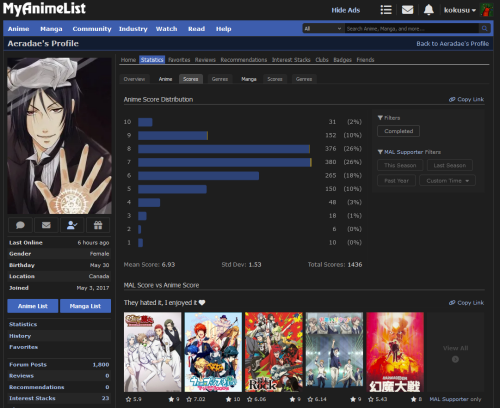
Task: Click the score 7 bar in distribution
Action: tap(225, 162)
